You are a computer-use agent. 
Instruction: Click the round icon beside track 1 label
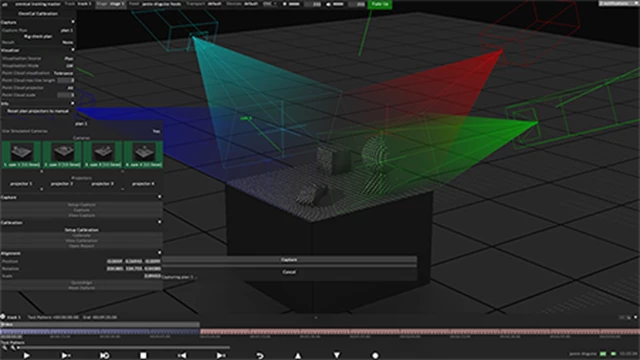coord(3,317)
